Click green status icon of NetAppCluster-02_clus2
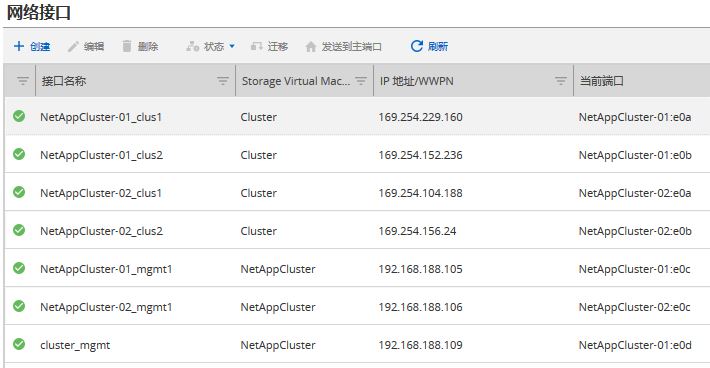The height and width of the screenshot is (368, 710). pyautogui.click(x=19, y=230)
